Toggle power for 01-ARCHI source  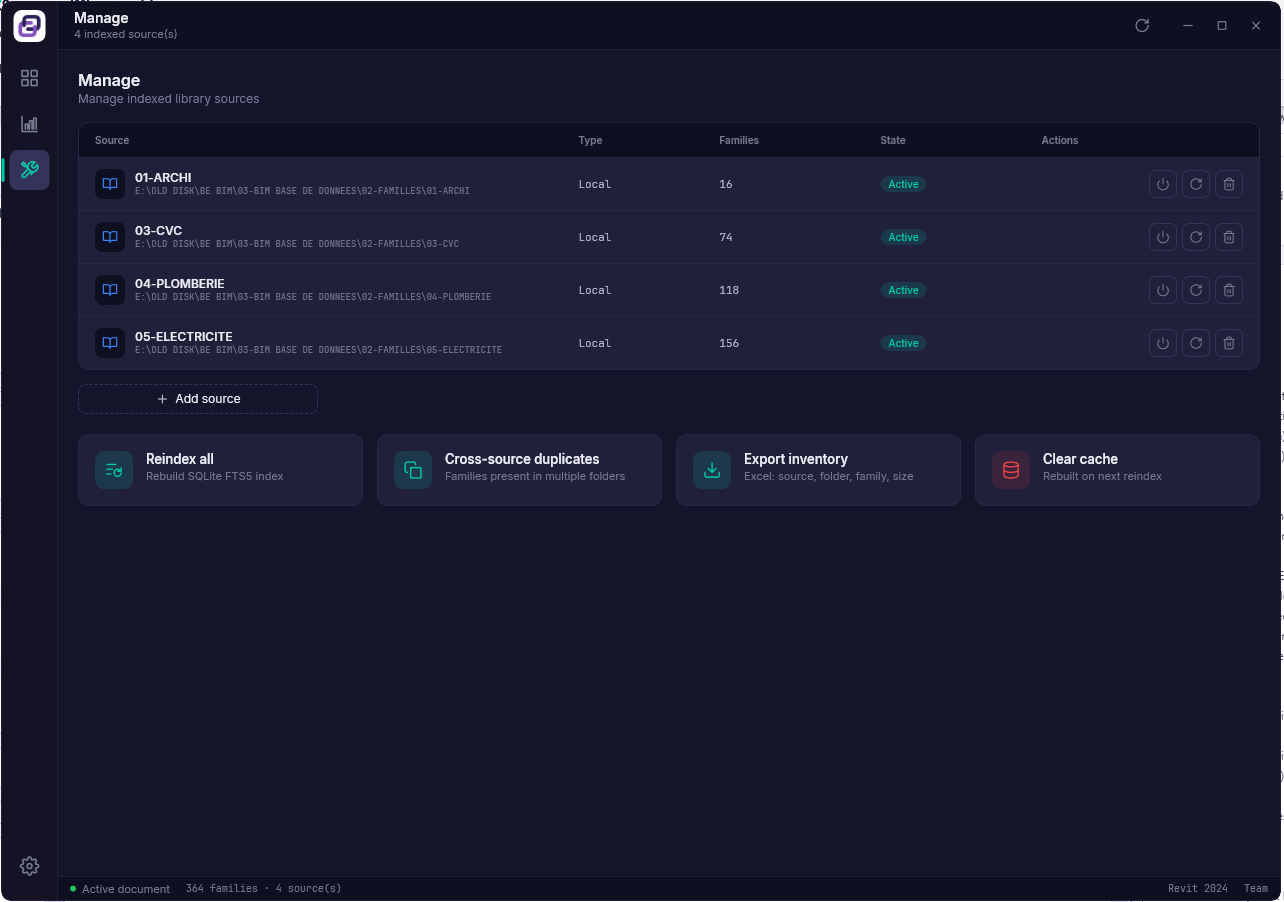[1162, 184]
